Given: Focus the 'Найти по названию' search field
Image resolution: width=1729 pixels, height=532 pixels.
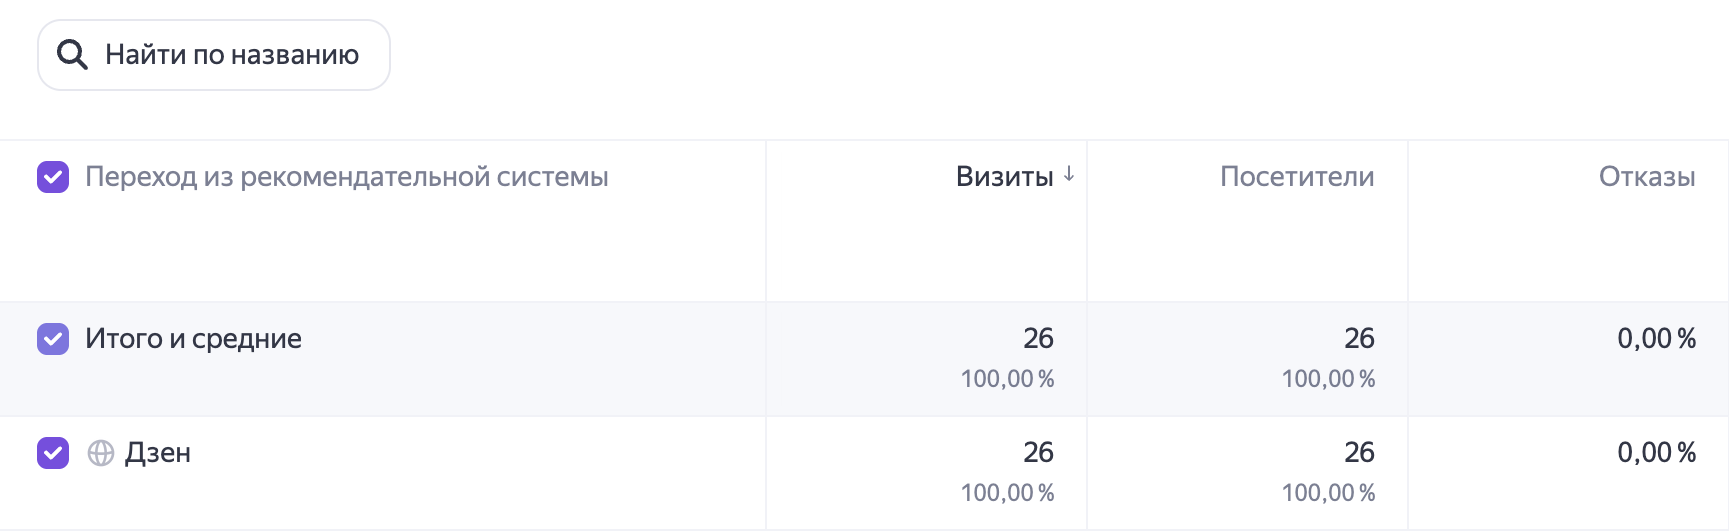Looking at the screenshot, I should click(x=214, y=55).
